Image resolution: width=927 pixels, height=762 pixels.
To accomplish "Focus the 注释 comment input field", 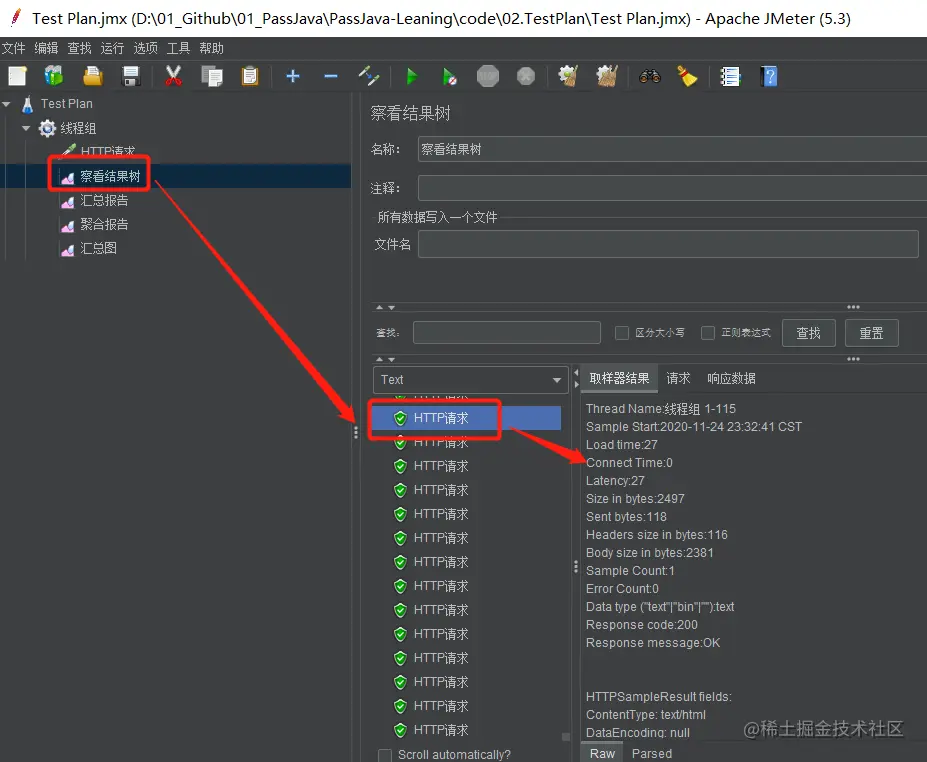I will [x=672, y=188].
